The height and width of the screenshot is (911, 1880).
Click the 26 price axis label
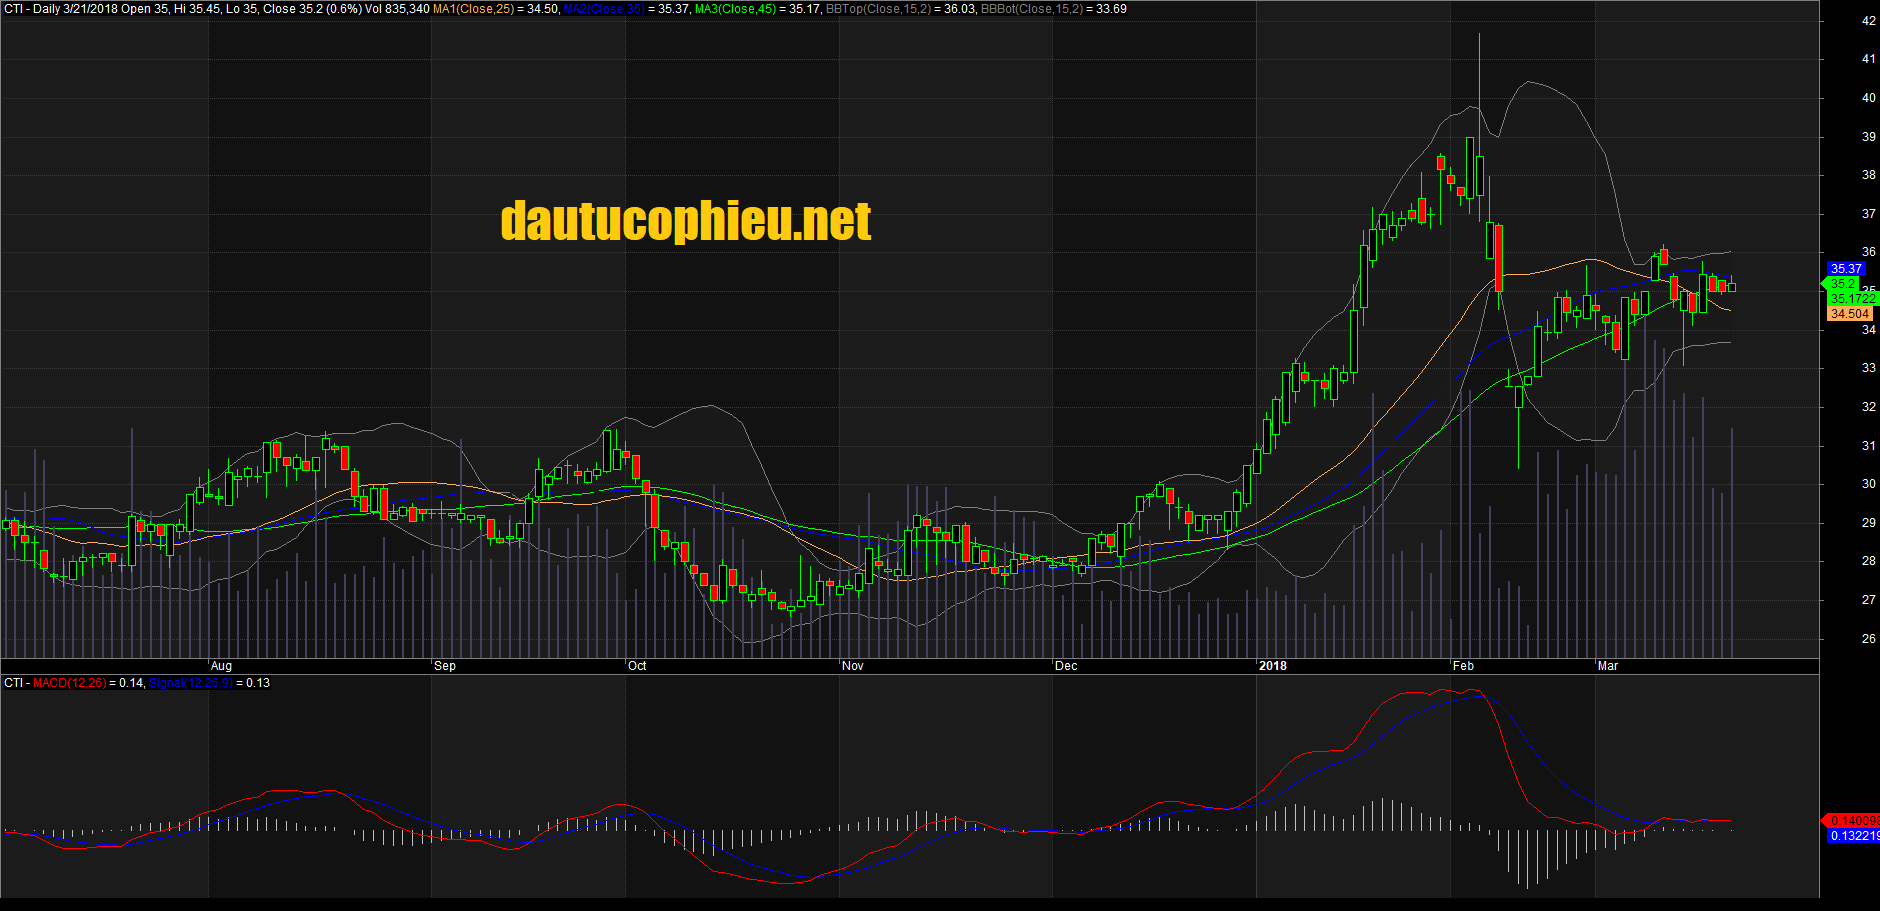(x=1868, y=639)
